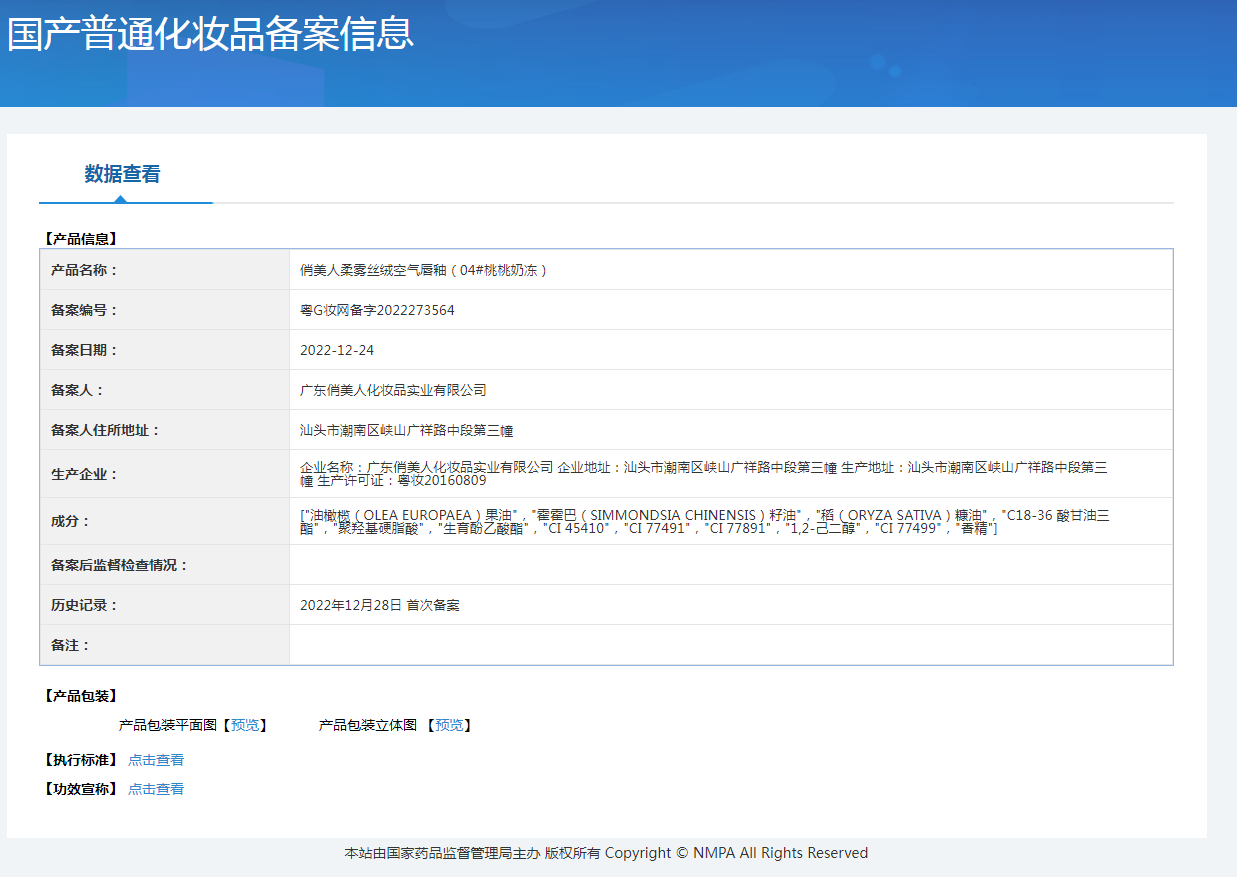This screenshot has width=1237, height=877.
Task: Click the product name 俏美人柔雾丝绒空气唇釉 value
Action: tap(424, 270)
